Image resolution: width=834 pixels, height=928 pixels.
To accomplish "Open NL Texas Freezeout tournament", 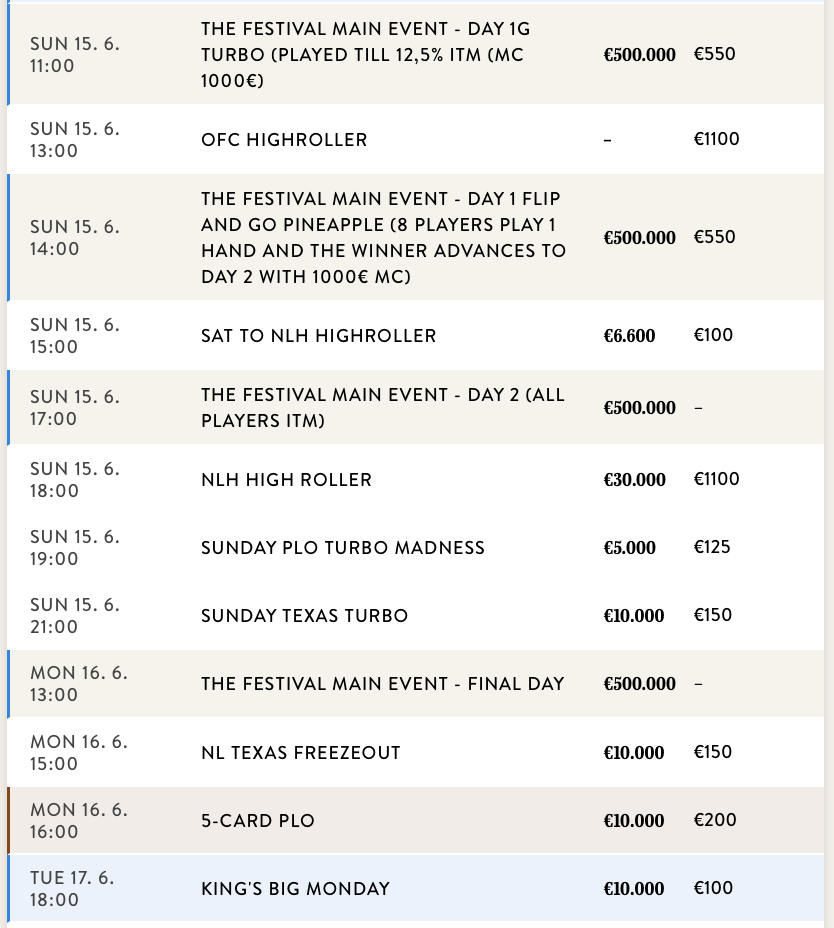I will point(300,752).
